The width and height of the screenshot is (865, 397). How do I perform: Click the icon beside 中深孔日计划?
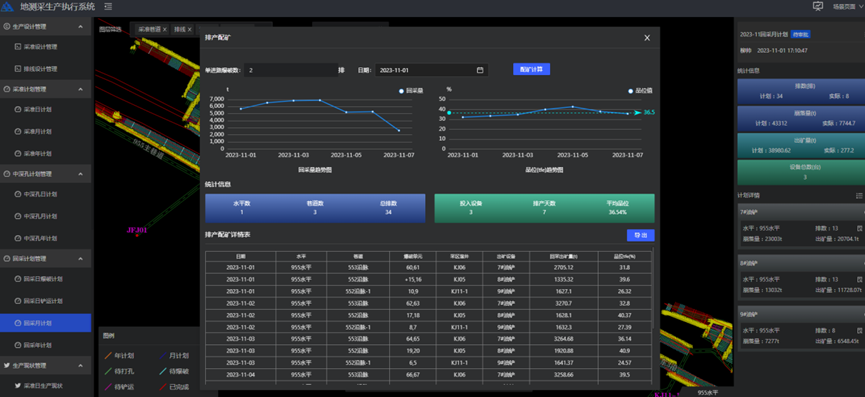click(x=18, y=194)
